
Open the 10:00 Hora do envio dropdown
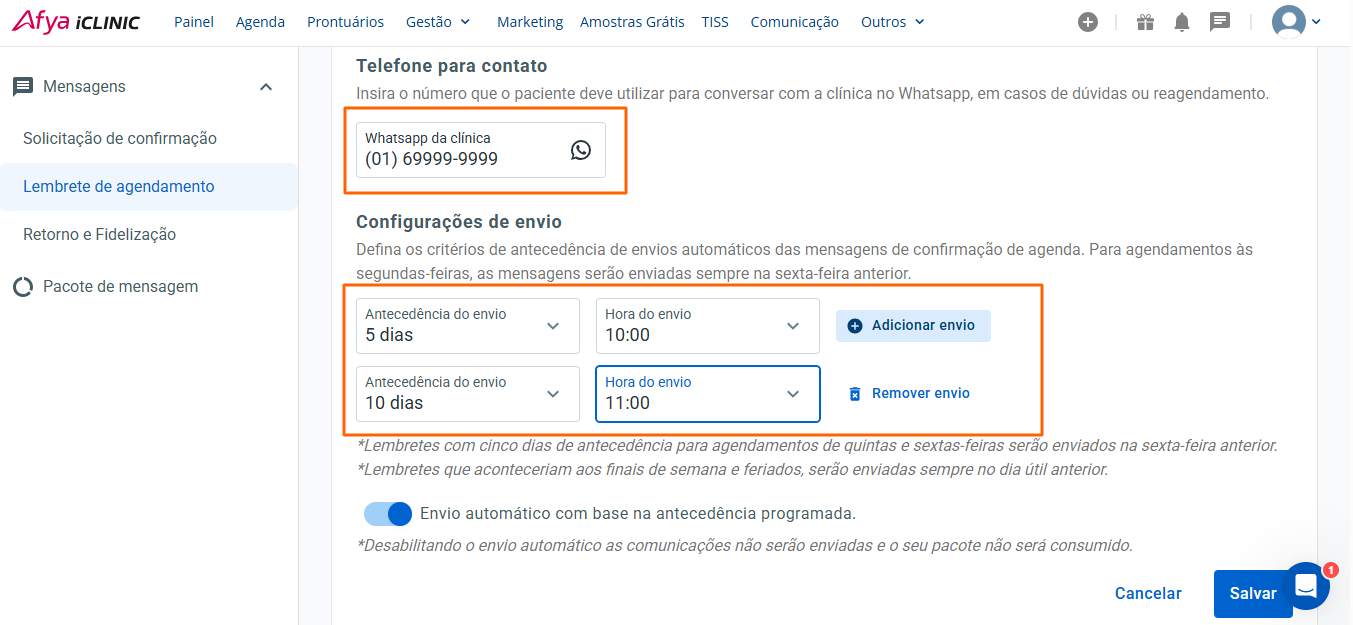707,326
